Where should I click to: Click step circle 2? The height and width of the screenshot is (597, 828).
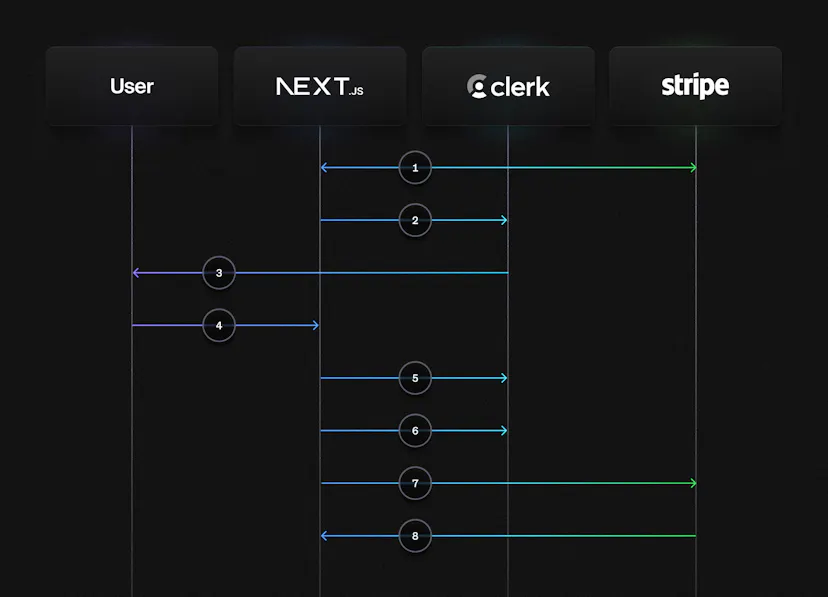click(x=415, y=220)
